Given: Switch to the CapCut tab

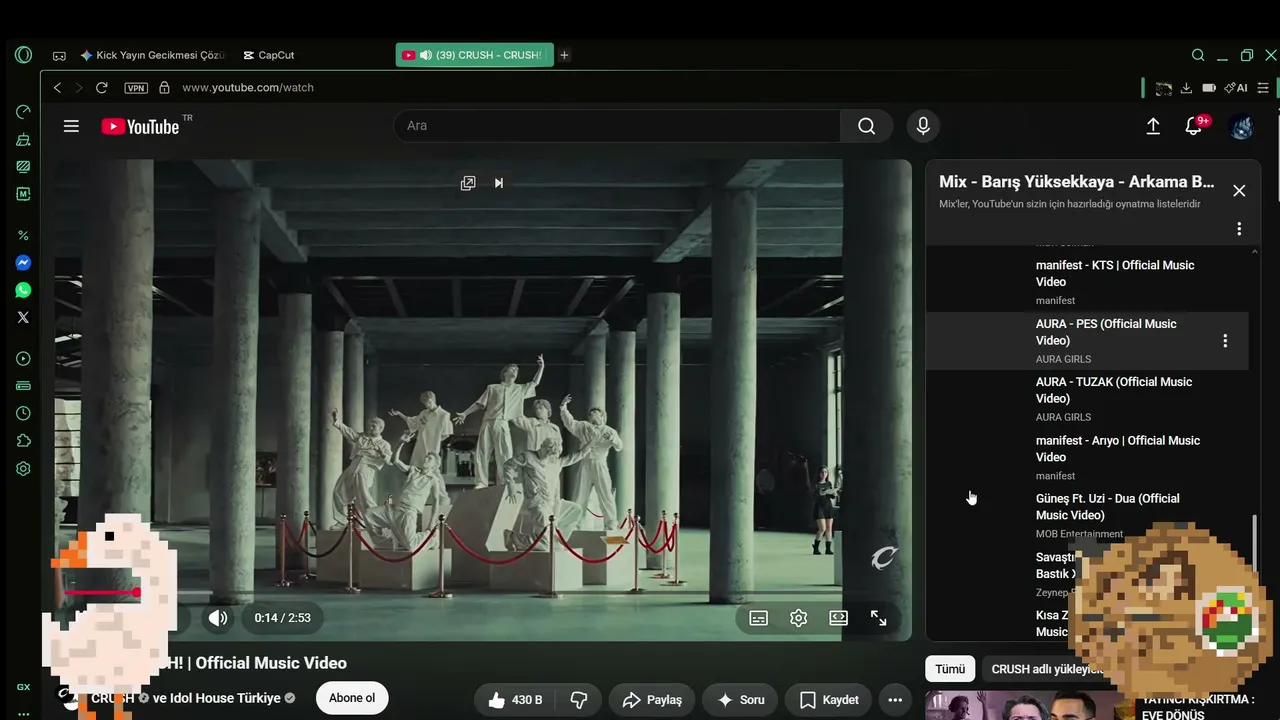Looking at the screenshot, I should point(269,55).
